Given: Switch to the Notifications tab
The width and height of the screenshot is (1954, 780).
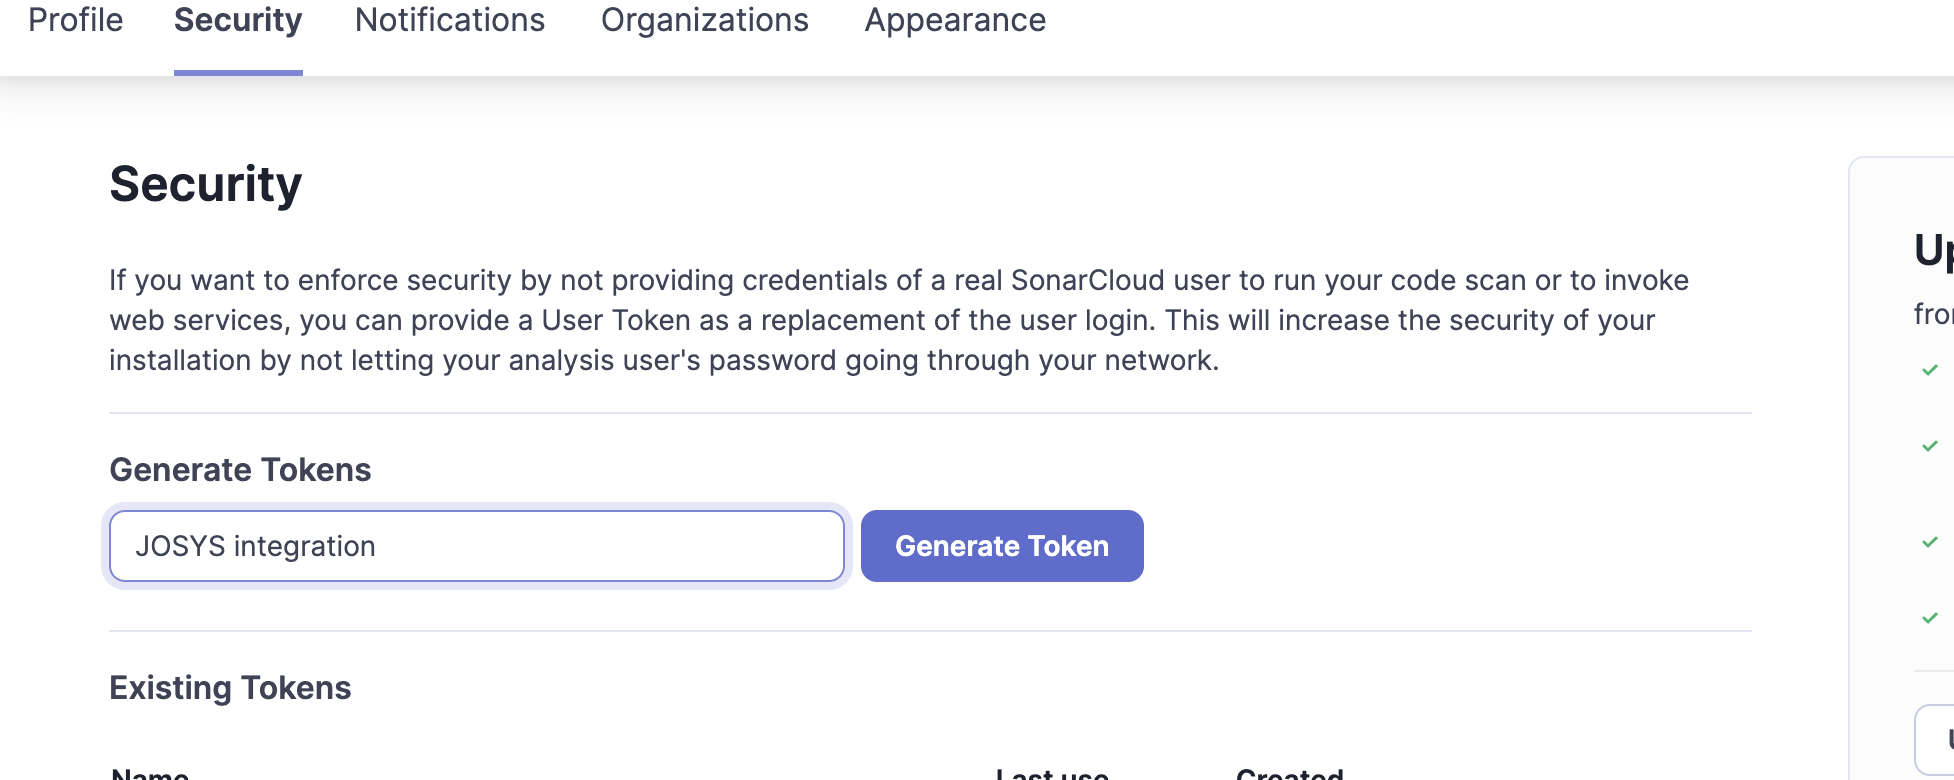Looking at the screenshot, I should [450, 21].
